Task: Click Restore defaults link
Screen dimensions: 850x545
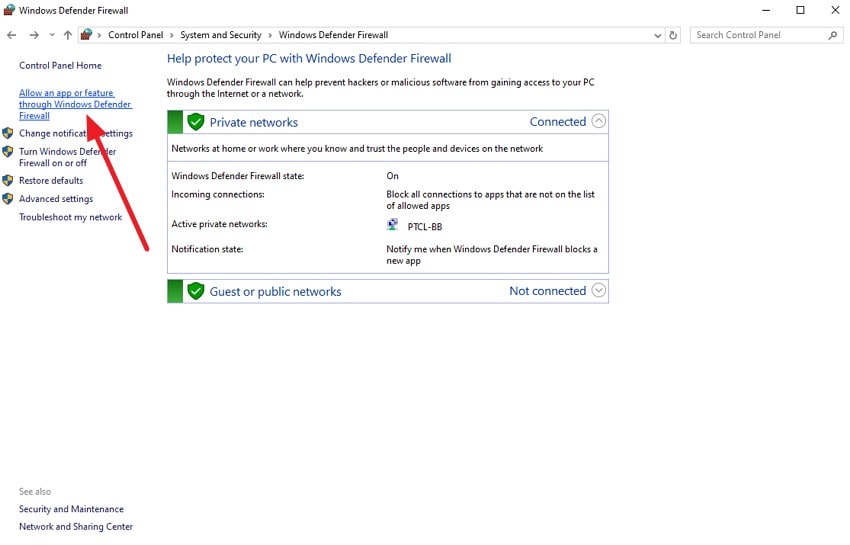Action: [x=51, y=180]
